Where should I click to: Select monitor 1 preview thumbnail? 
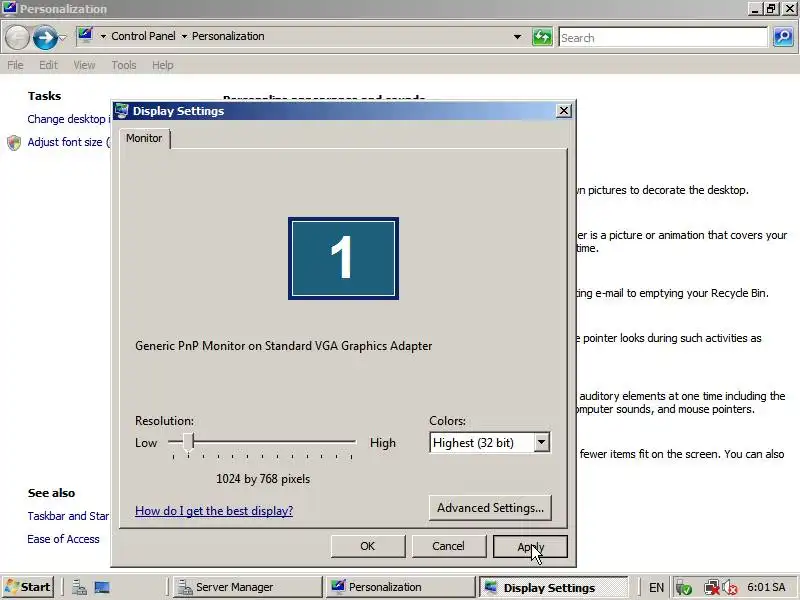coord(343,258)
